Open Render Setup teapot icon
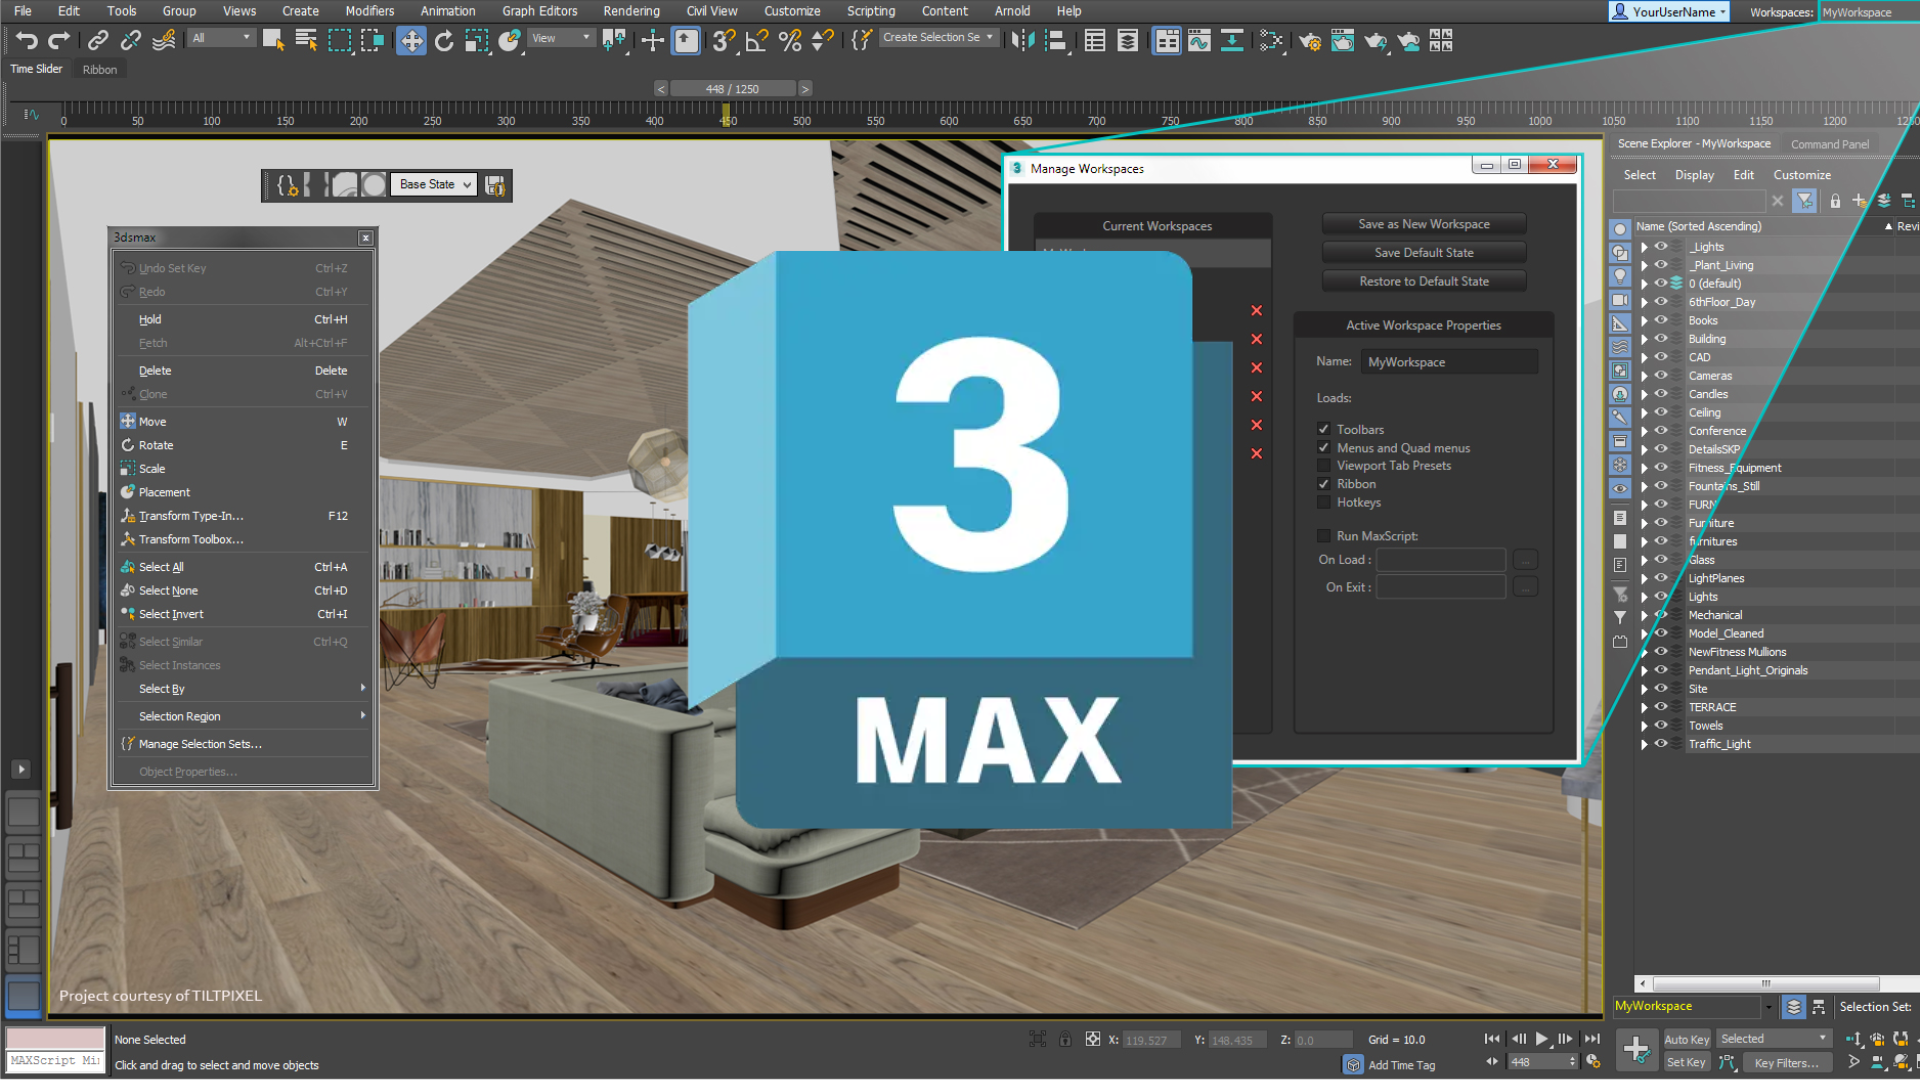The image size is (1920, 1080). point(1309,40)
